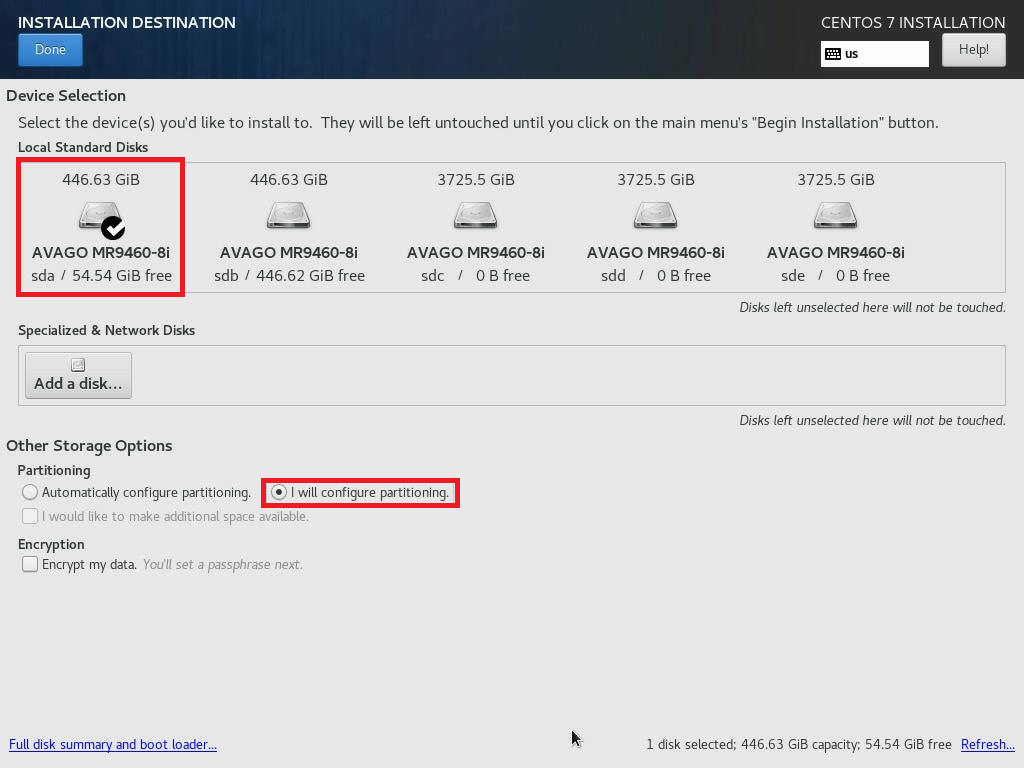1024x768 pixels.
Task: Click the 3725.5 GiB size above sdc
Action: point(476,180)
